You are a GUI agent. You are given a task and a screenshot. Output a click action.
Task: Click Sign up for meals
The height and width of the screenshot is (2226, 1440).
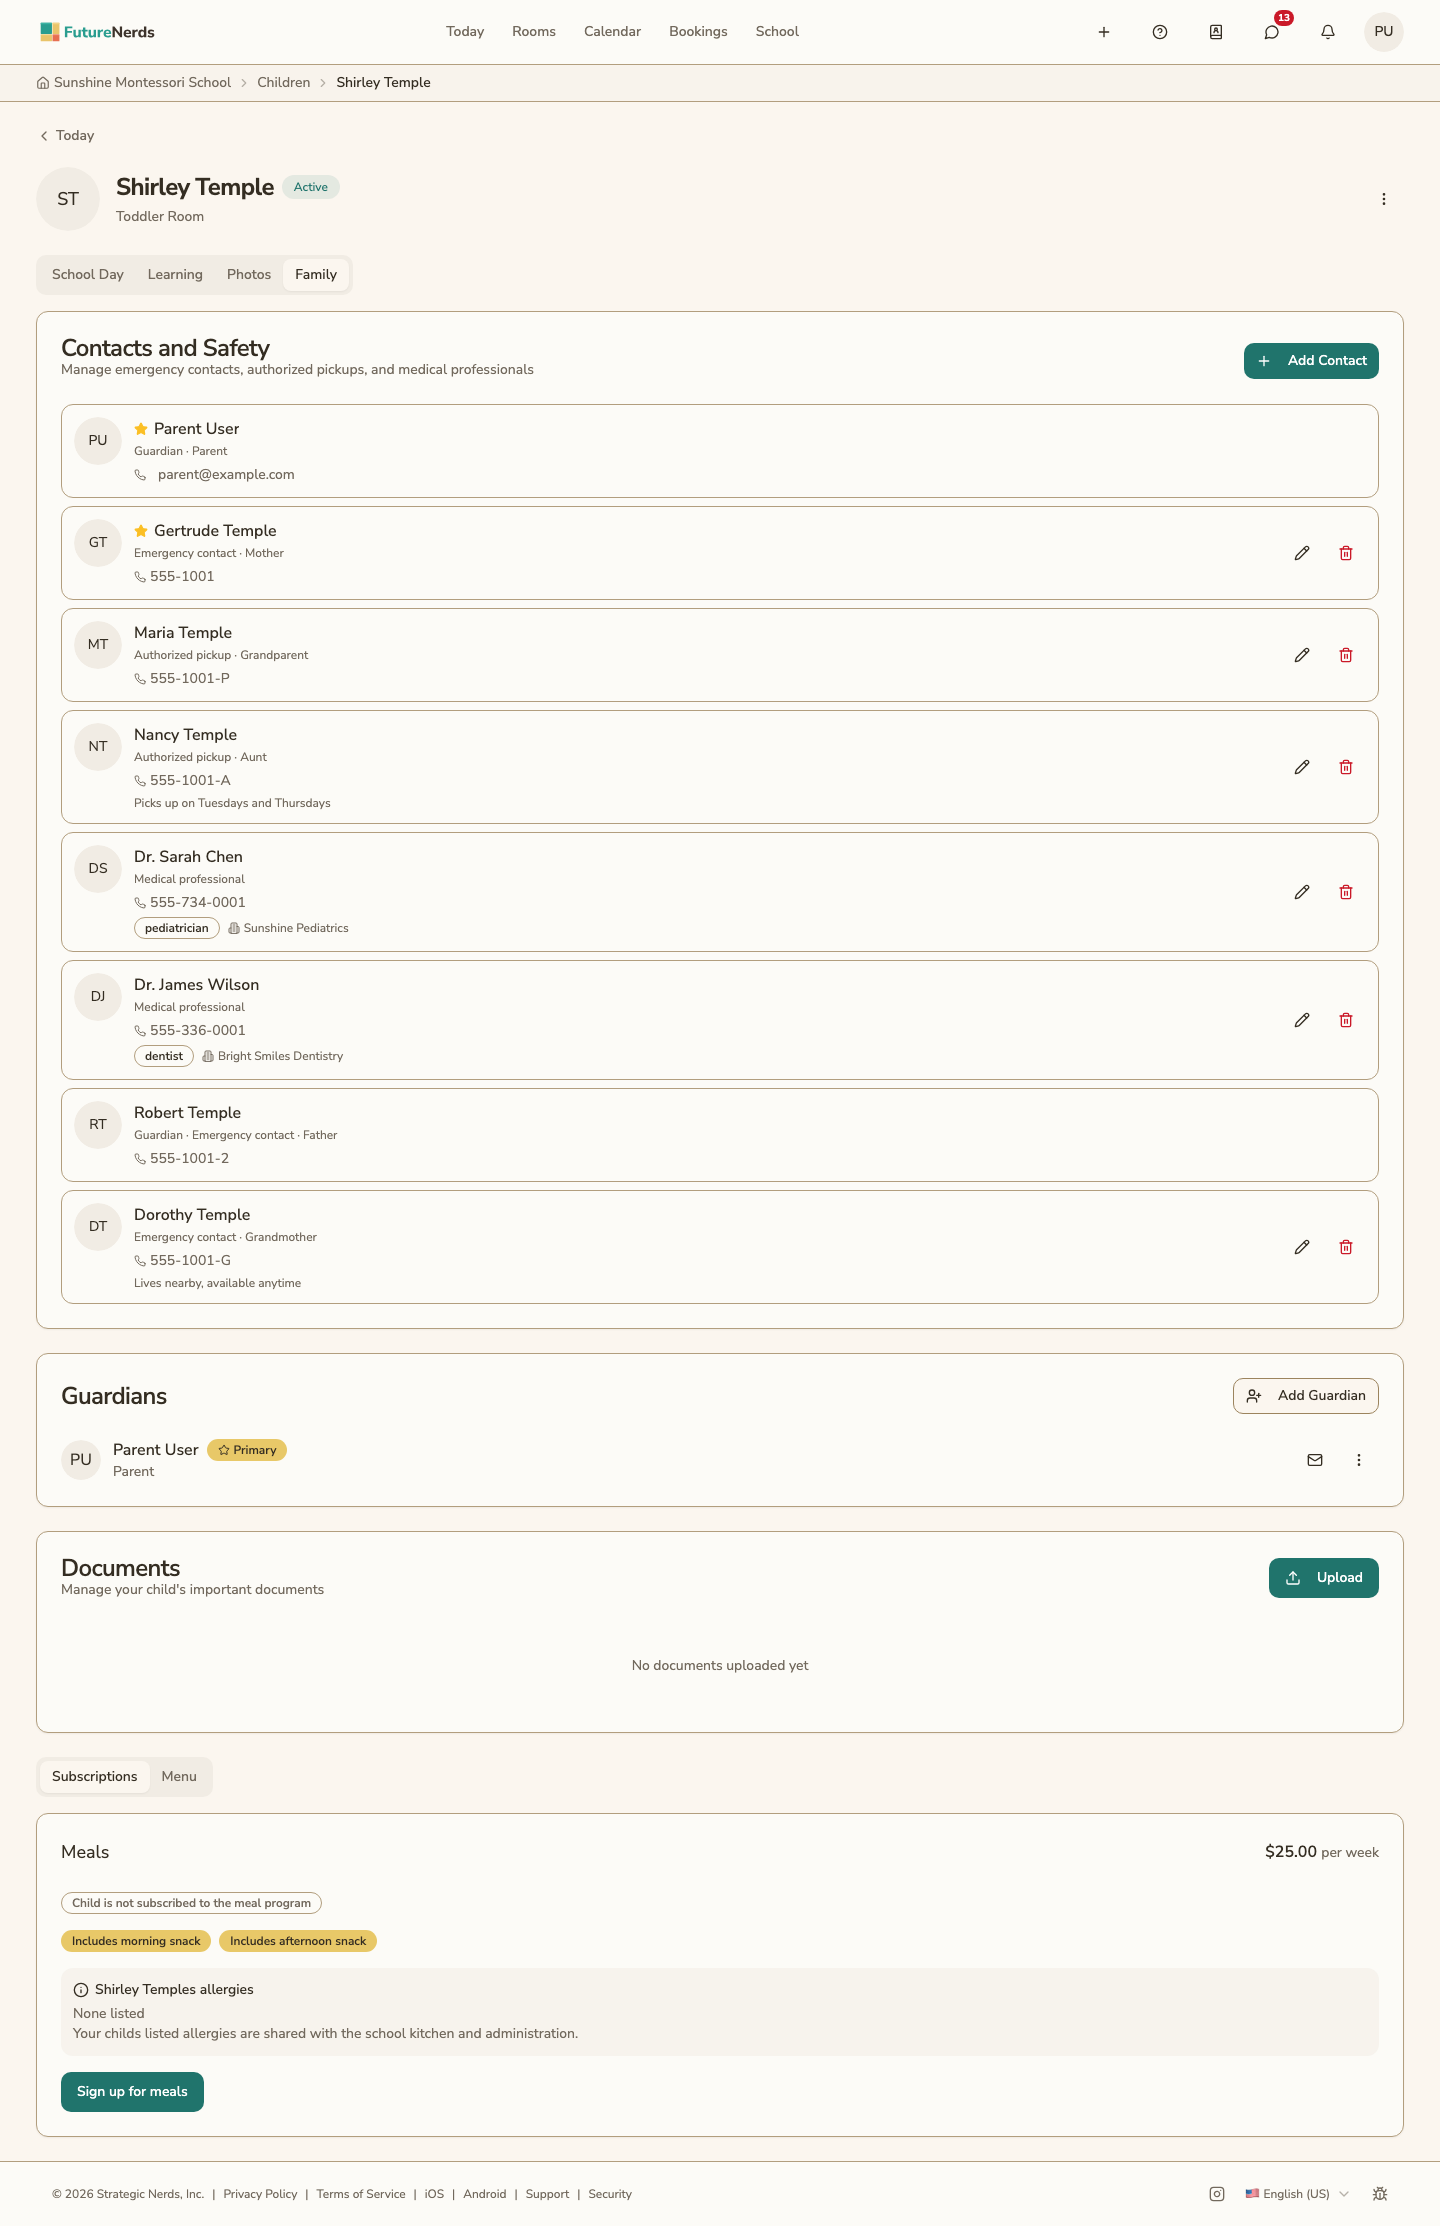[x=132, y=2092]
